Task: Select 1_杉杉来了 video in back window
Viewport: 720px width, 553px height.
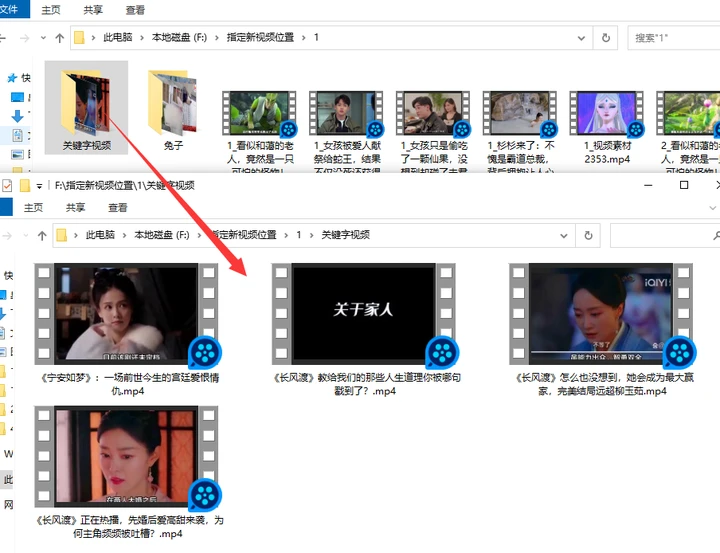Action: 521,131
